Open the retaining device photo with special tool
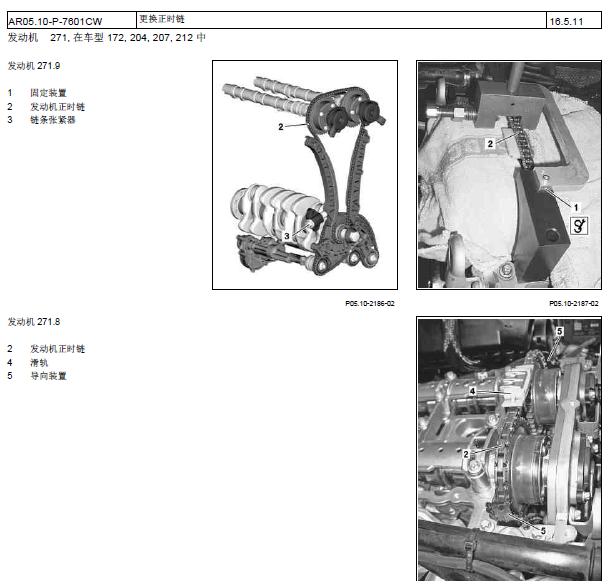 click(509, 175)
